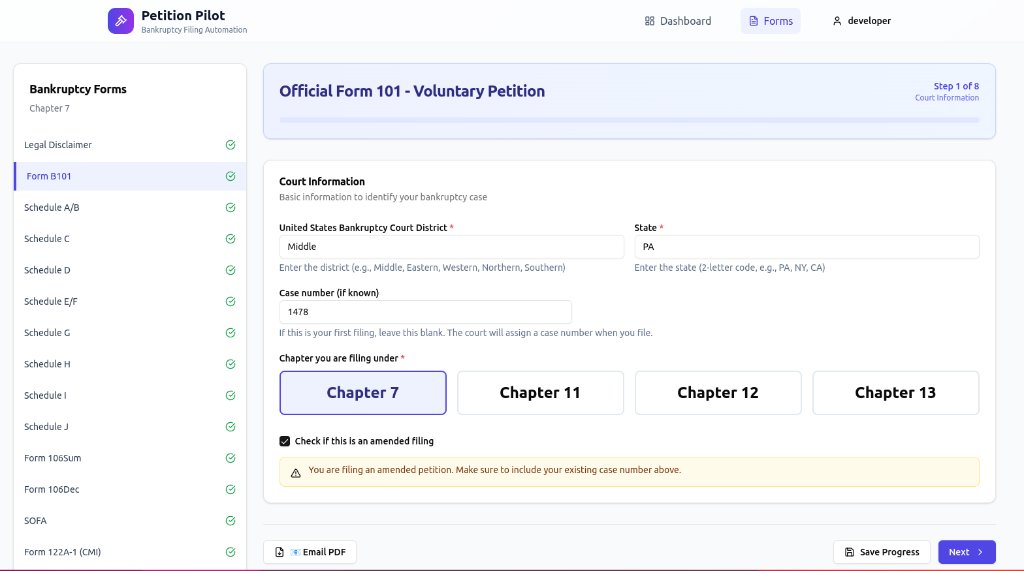The height and width of the screenshot is (571, 1024).
Task: Click the check icon beside Schedule D
Action: coord(231,270)
